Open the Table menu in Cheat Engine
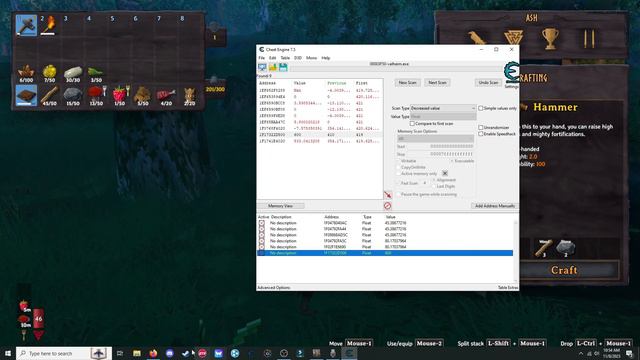The image size is (640, 360). tap(285, 58)
